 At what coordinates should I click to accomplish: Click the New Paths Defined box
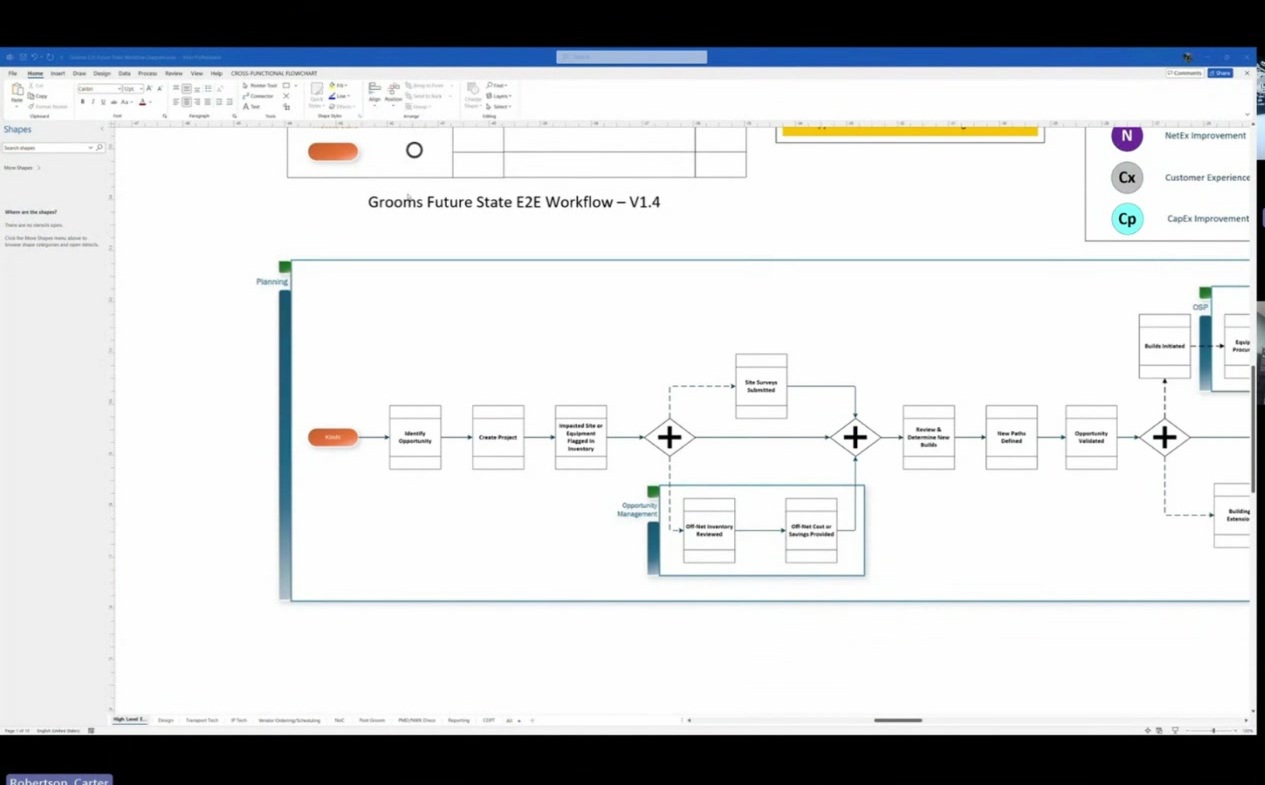pos(1011,437)
